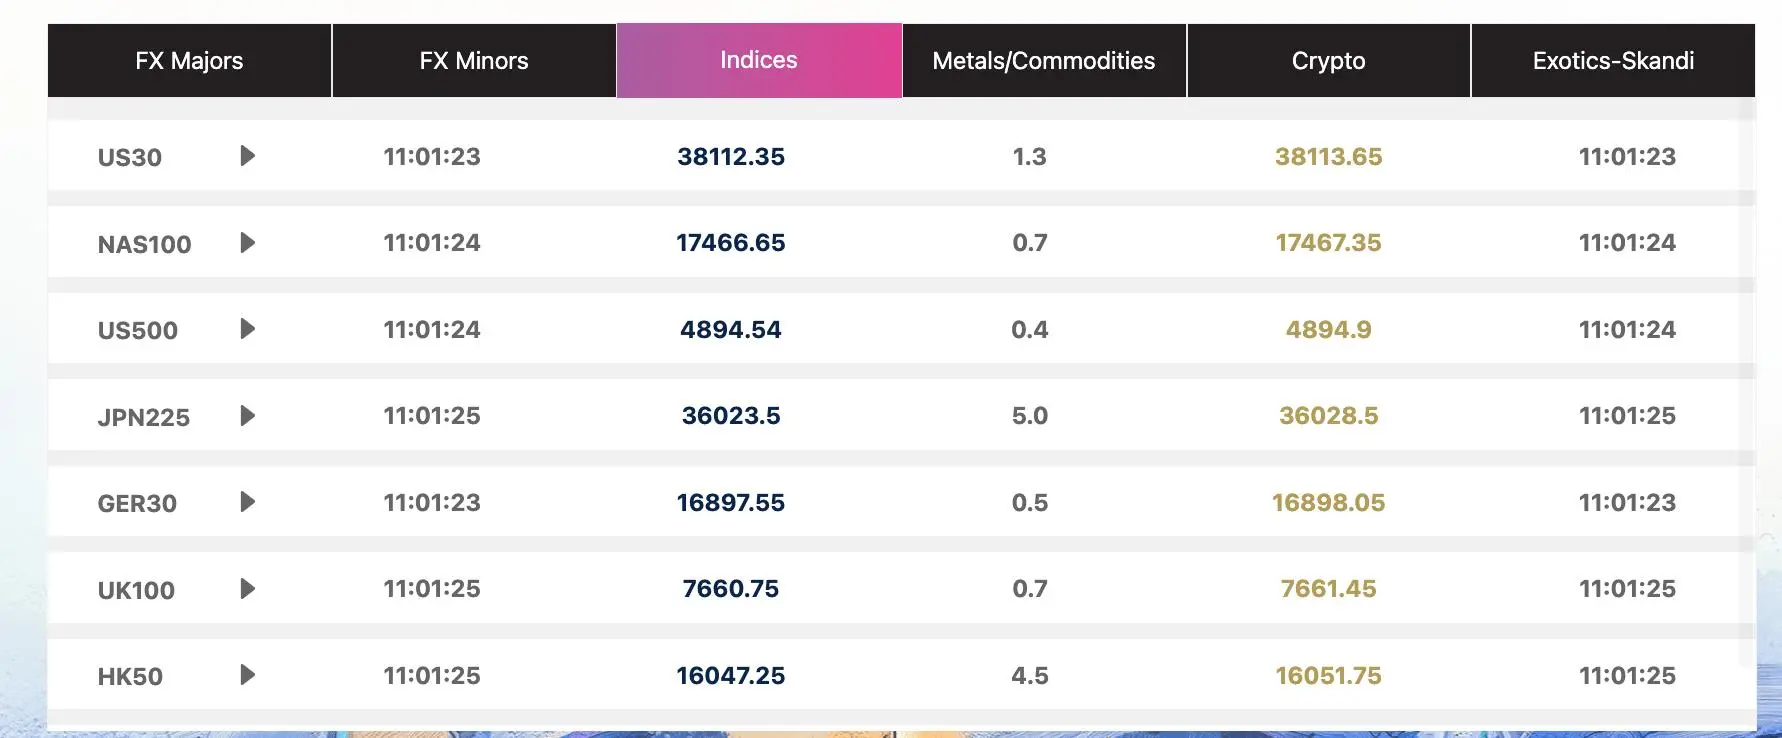This screenshot has height=738, width=1782.
Task: Click the US30 symbol label
Action: coord(130,157)
